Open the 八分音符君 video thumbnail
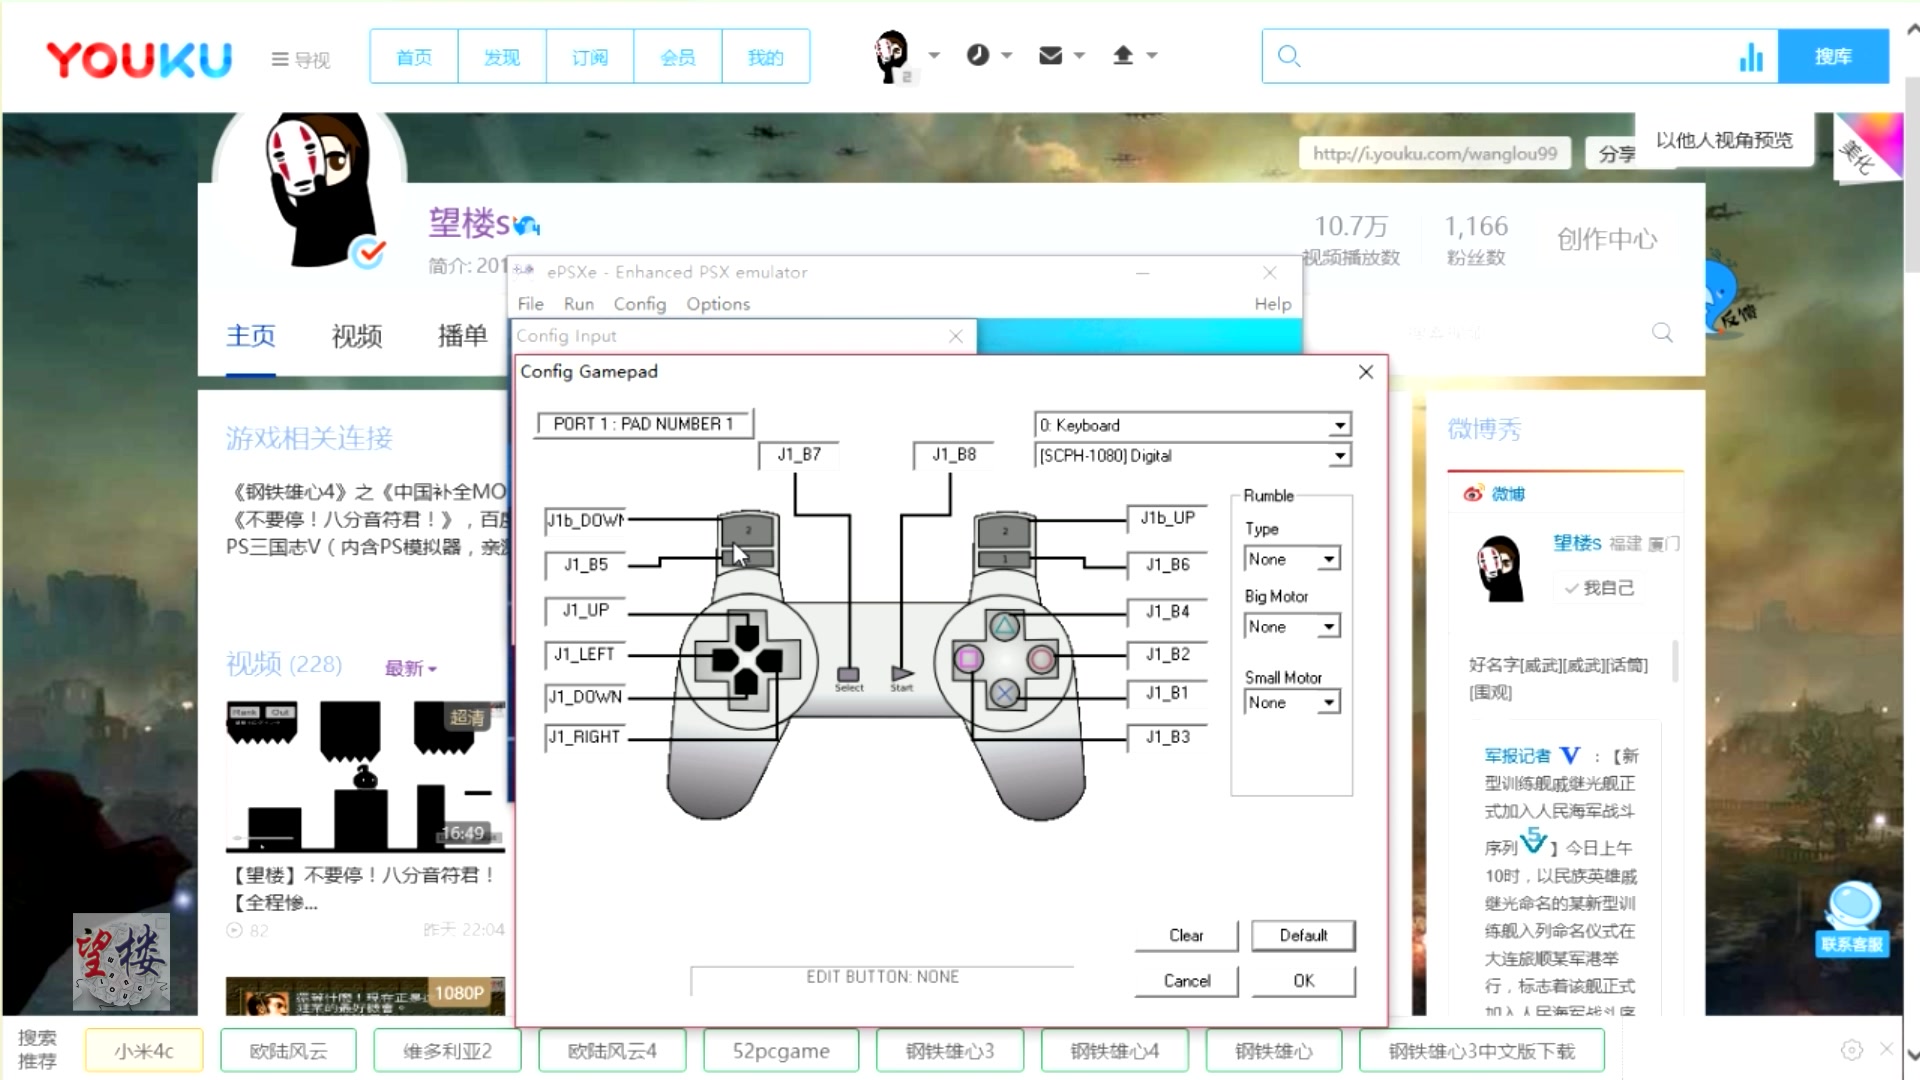1920x1080 pixels. tap(365, 776)
